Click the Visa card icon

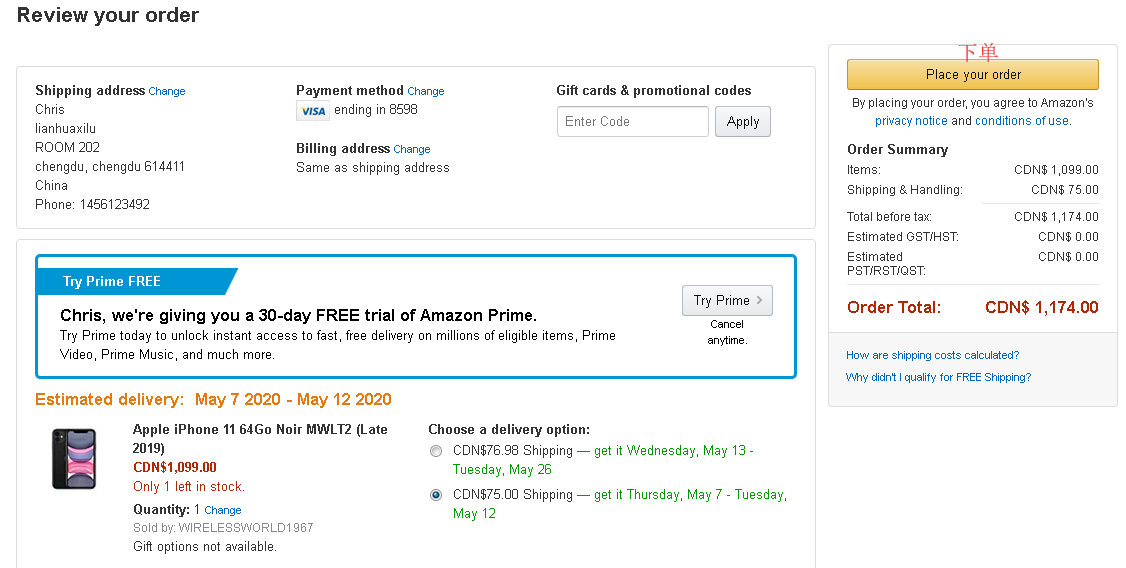point(313,111)
